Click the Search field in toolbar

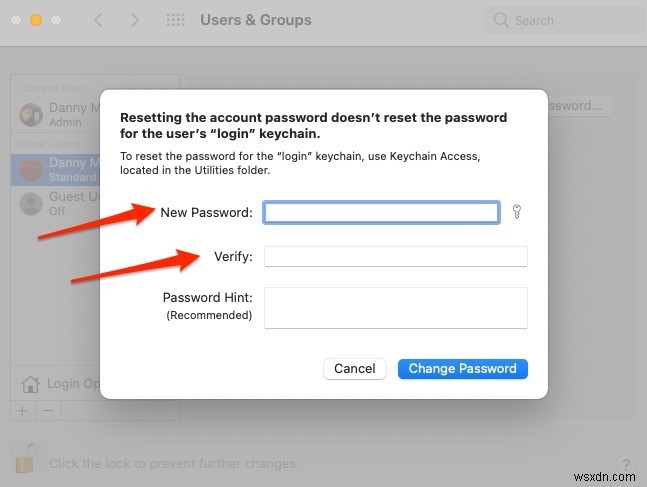coord(564,20)
